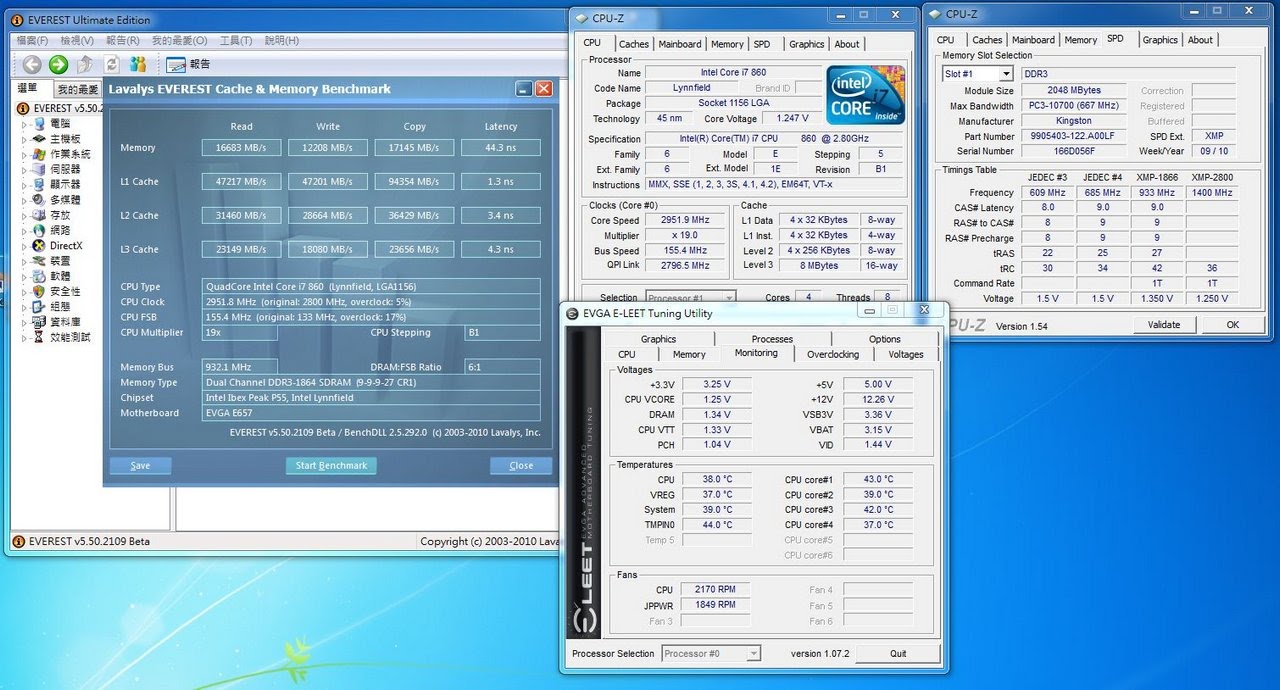
Task: Click the OK button in CPU-Z SPD window
Action: tap(1233, 324)
